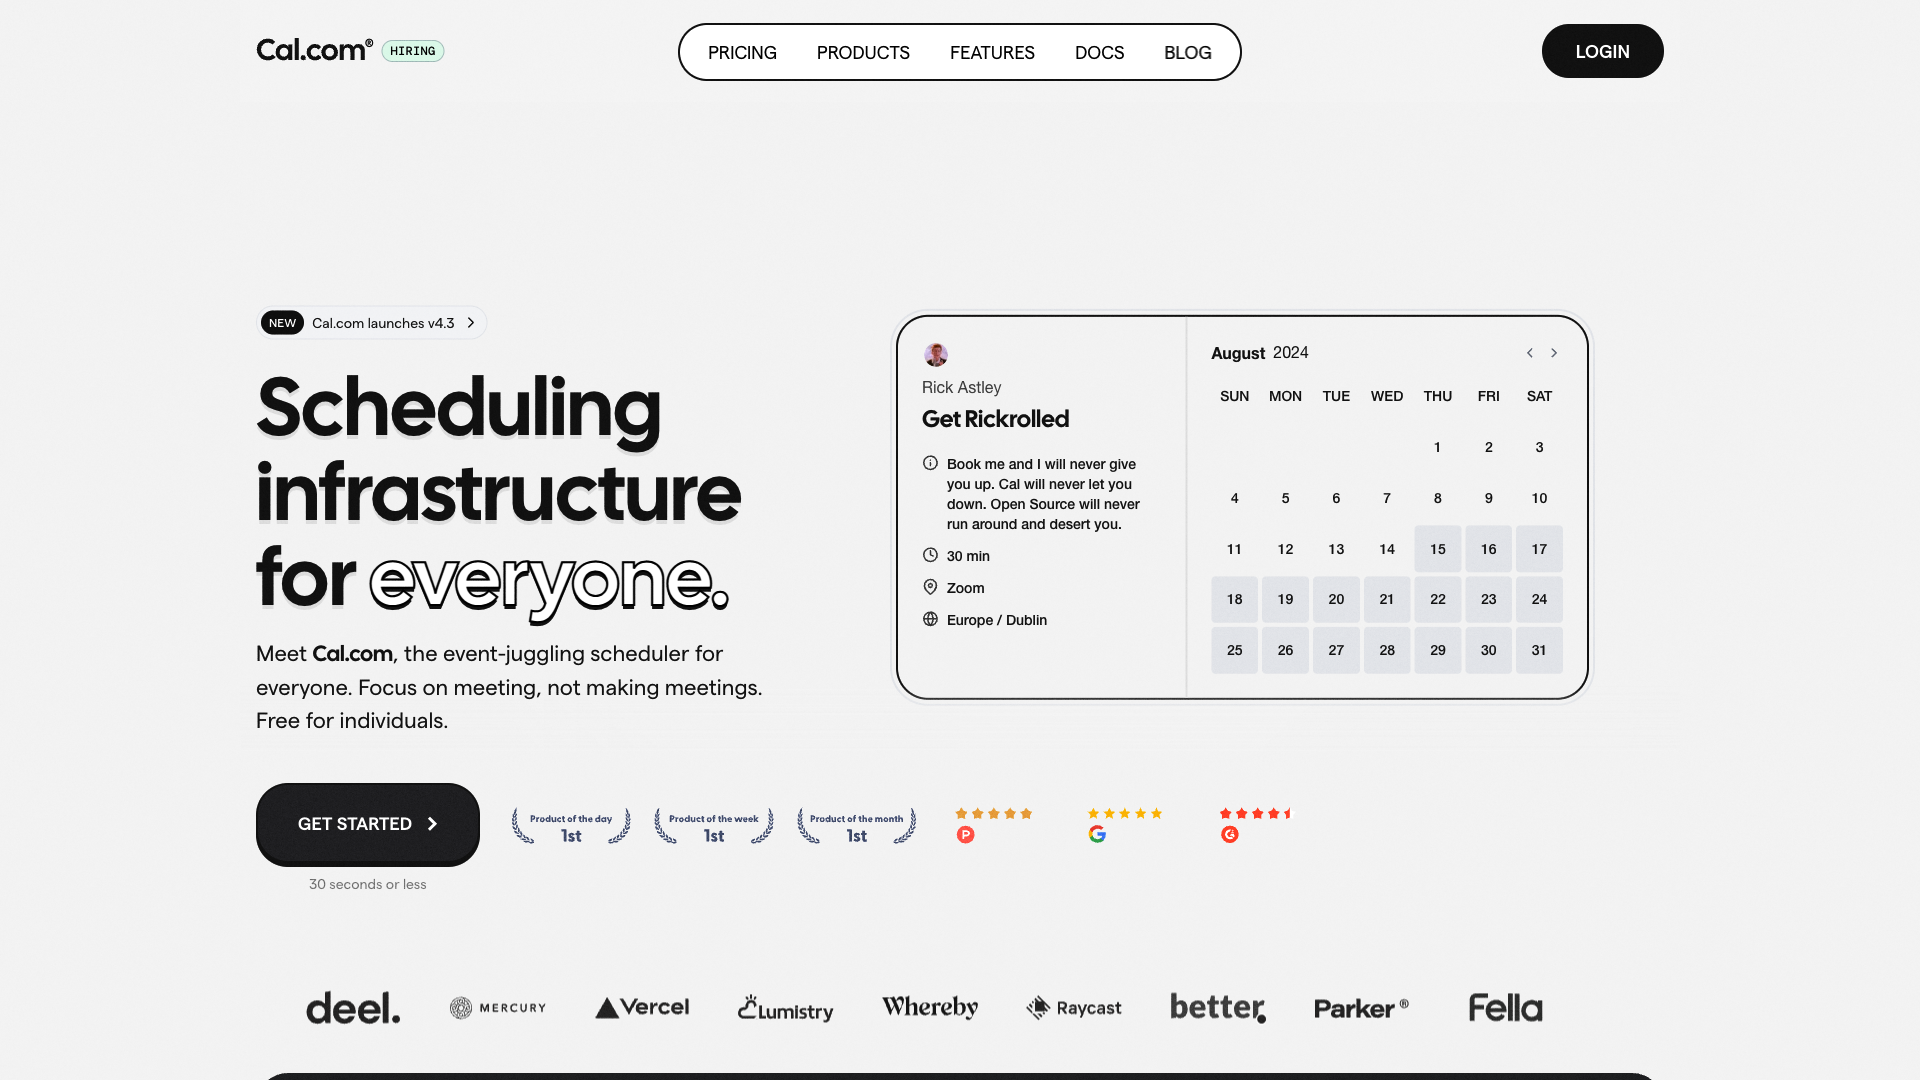Open PRICING from the navigation menu

[742, 50]
